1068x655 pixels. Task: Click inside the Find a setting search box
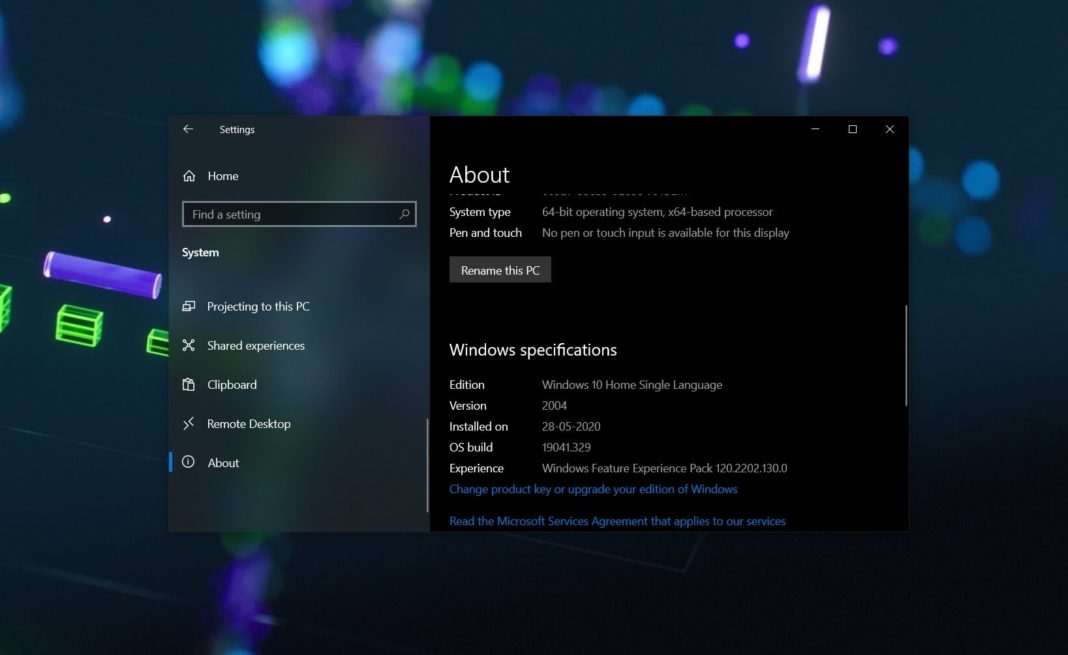[290, 214]
